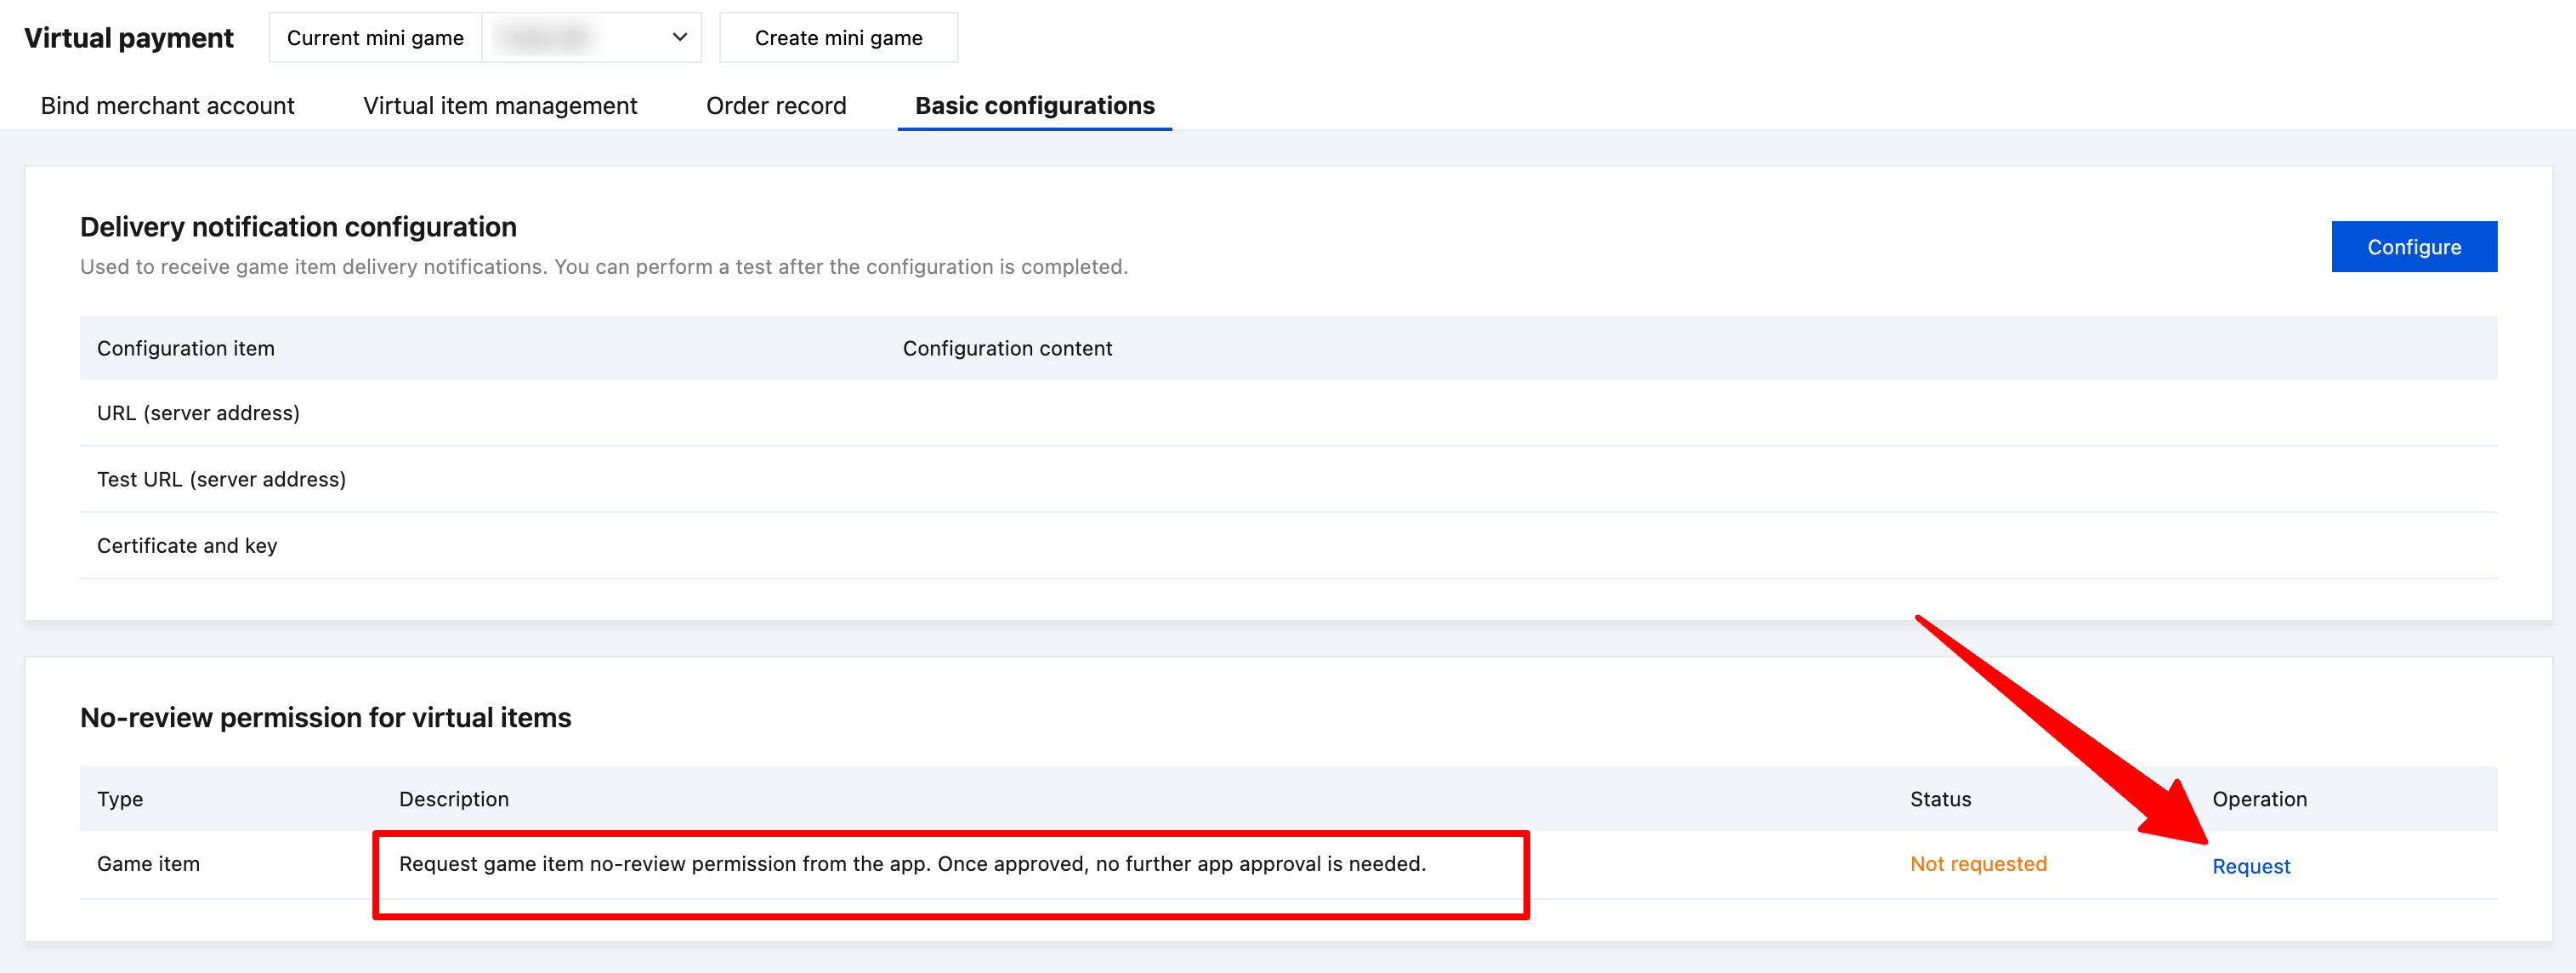Screen dimensions: 2576x973
Task: Click the Status column header
Action: pos(1940,799)
